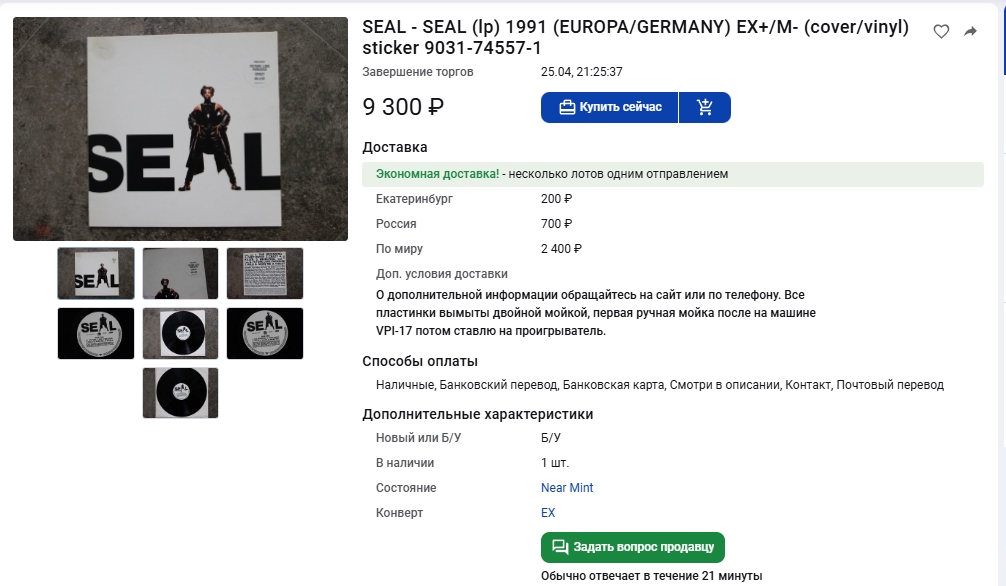Click the share arrow icon
The height and width of the screenshot is (586, 1006).
tap(970, 32)
